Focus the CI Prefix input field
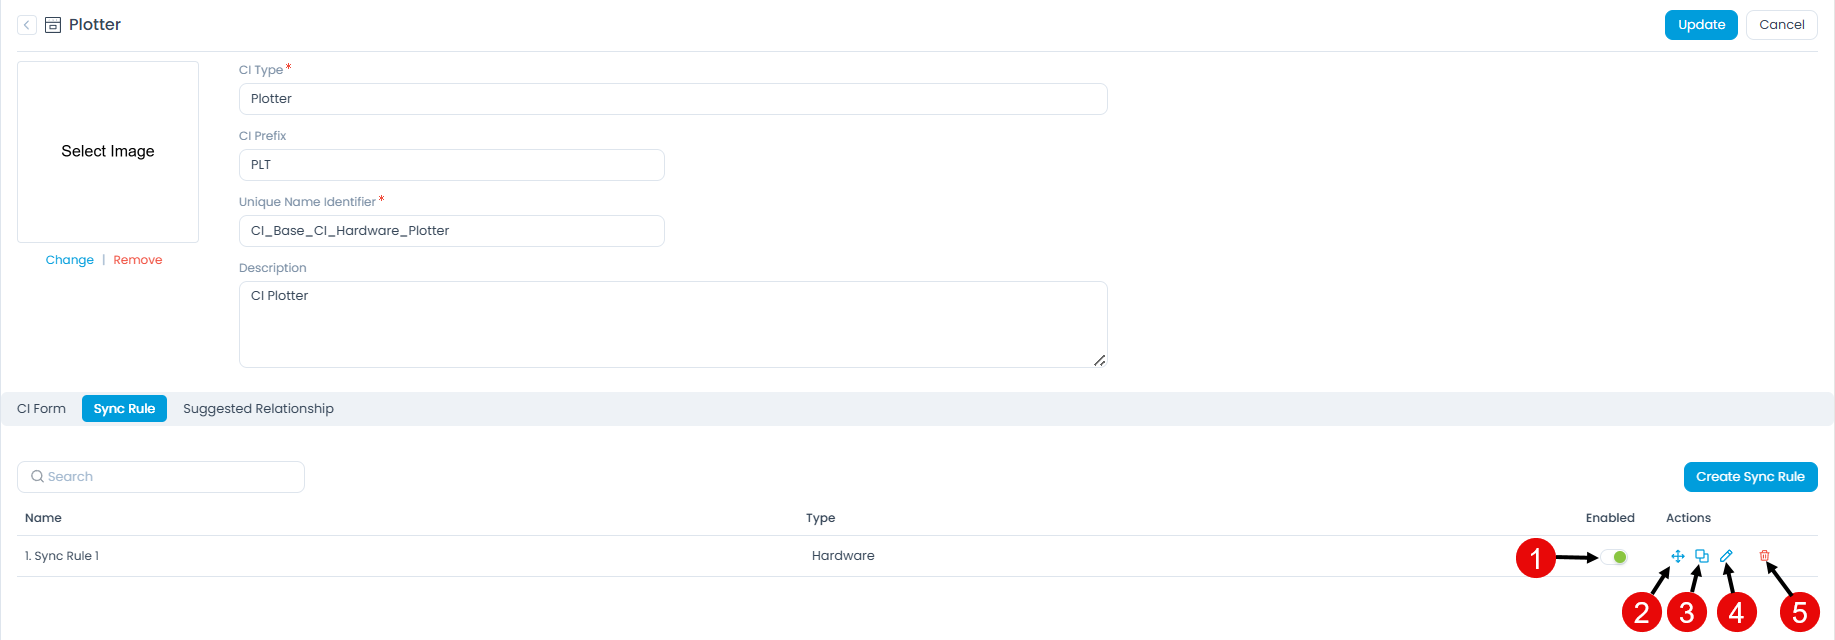The height and width of the screenshot is (640, 1835). 451,165
